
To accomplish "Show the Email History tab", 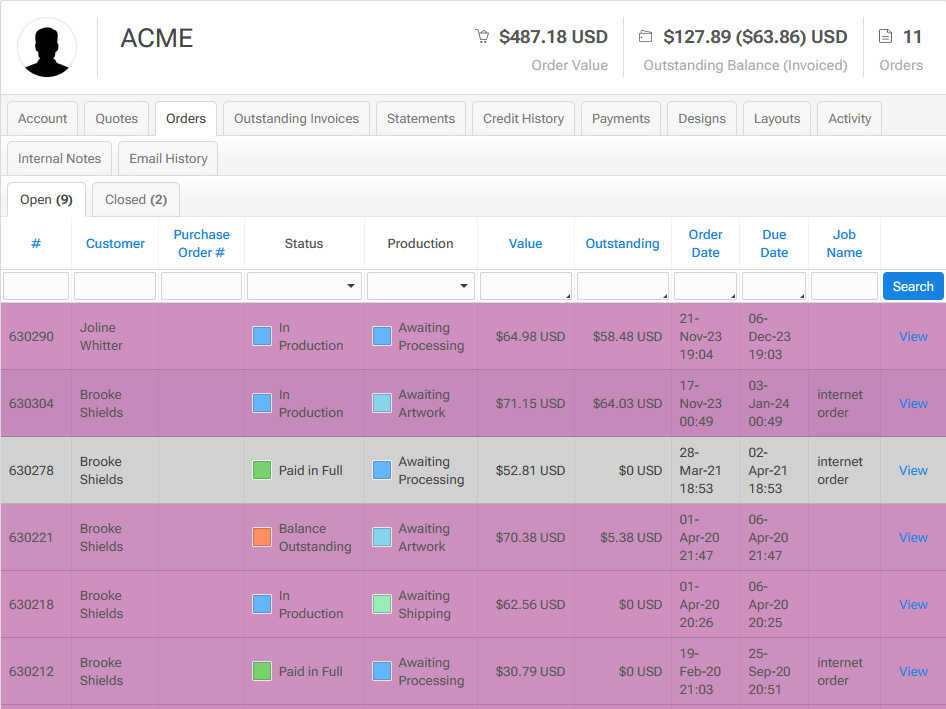I will point(168,159).
